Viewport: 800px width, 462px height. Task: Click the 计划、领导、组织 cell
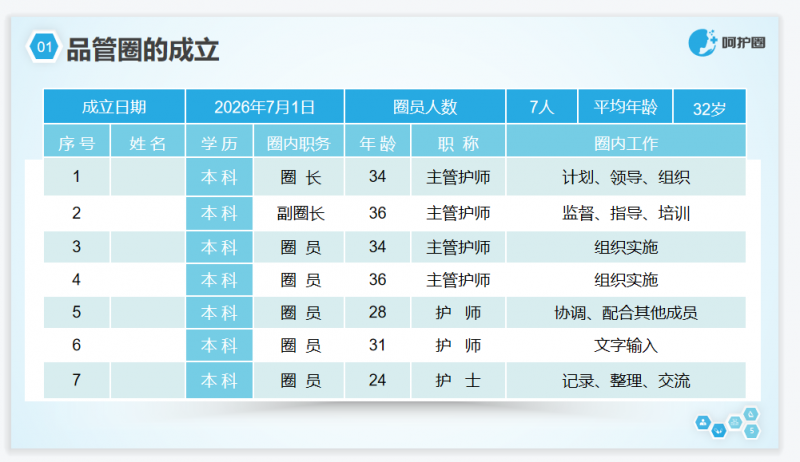click(x=626, y=176)
